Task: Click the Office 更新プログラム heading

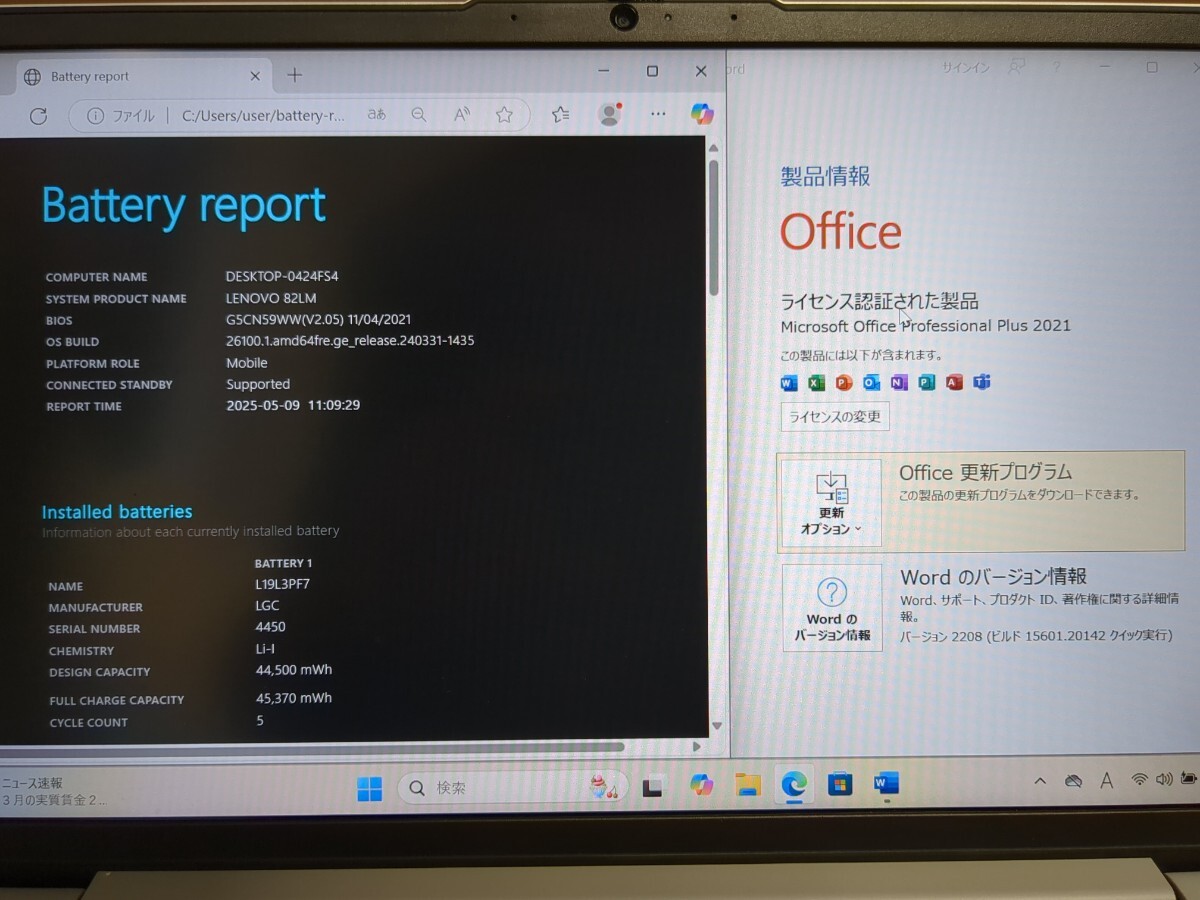Action: click(x=985, y=472)
